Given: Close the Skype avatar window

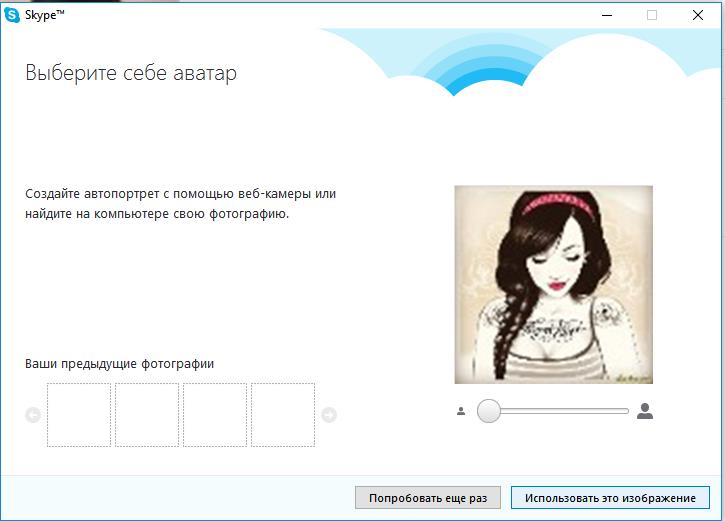Looking at the screenshot, I should coord(698,15).
